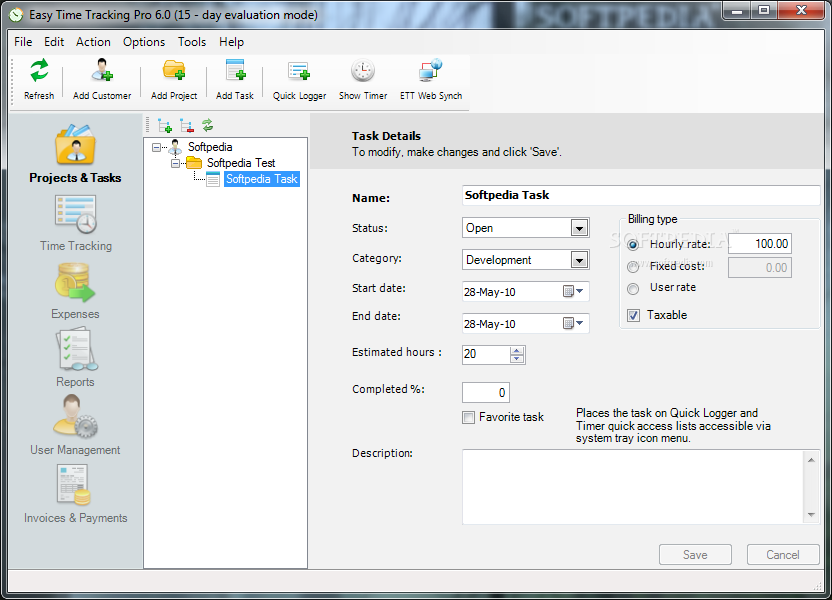Click the Show Timer clock icon

tap(363, 71)
